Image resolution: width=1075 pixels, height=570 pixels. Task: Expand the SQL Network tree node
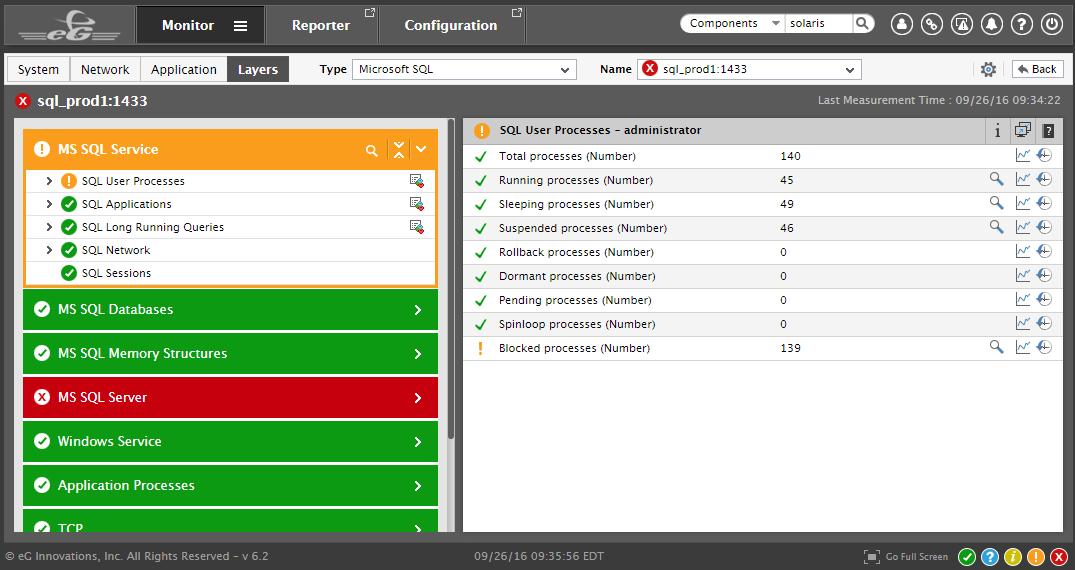pos(49,250)
